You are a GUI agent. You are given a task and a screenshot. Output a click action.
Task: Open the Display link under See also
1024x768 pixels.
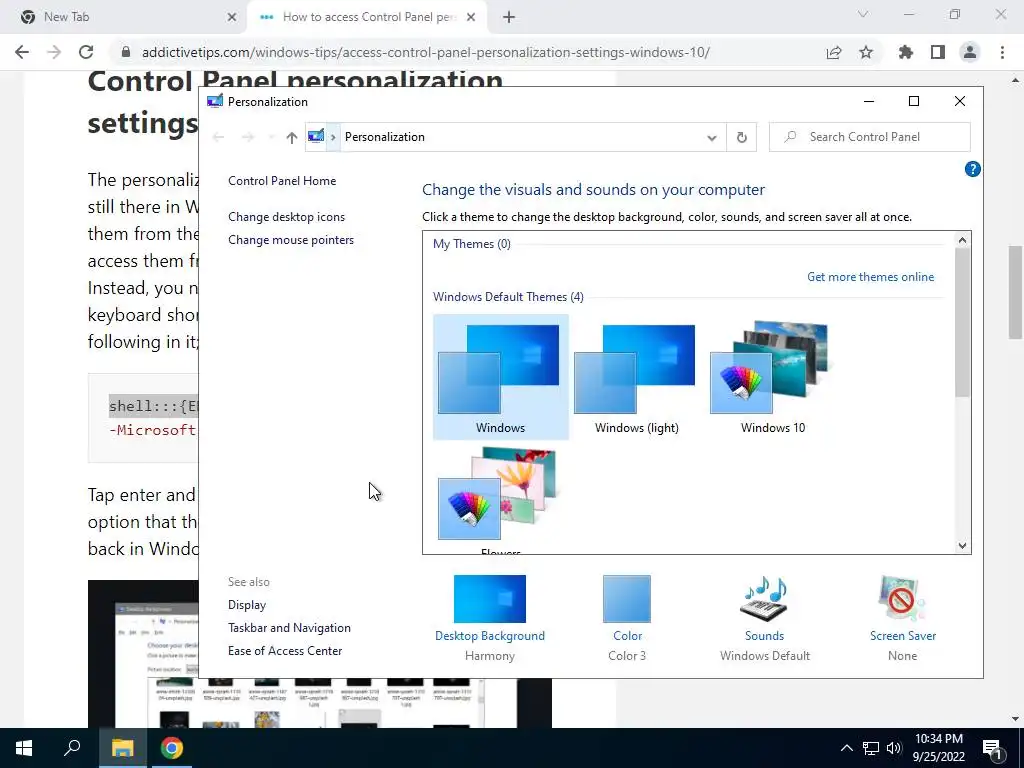coord(247,605)
